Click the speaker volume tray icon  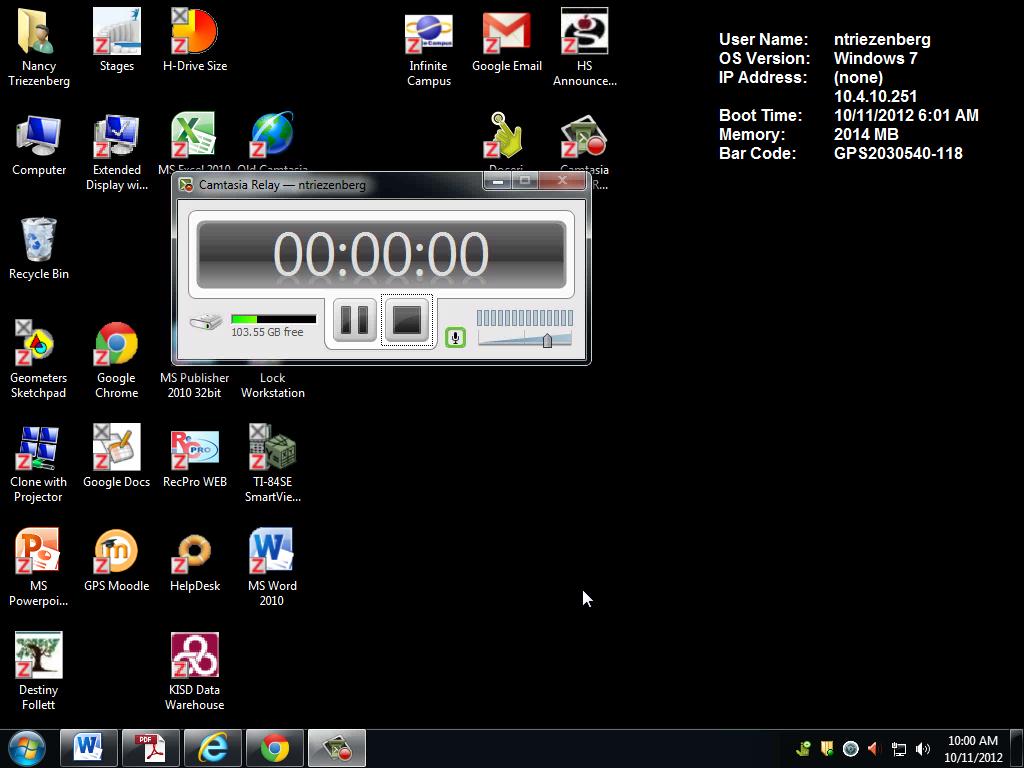pos(923,749)
